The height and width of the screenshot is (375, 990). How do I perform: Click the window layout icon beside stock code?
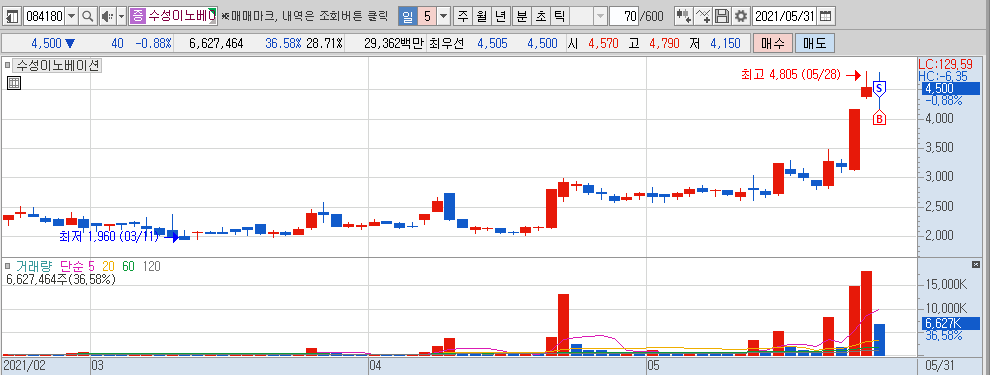12,16
